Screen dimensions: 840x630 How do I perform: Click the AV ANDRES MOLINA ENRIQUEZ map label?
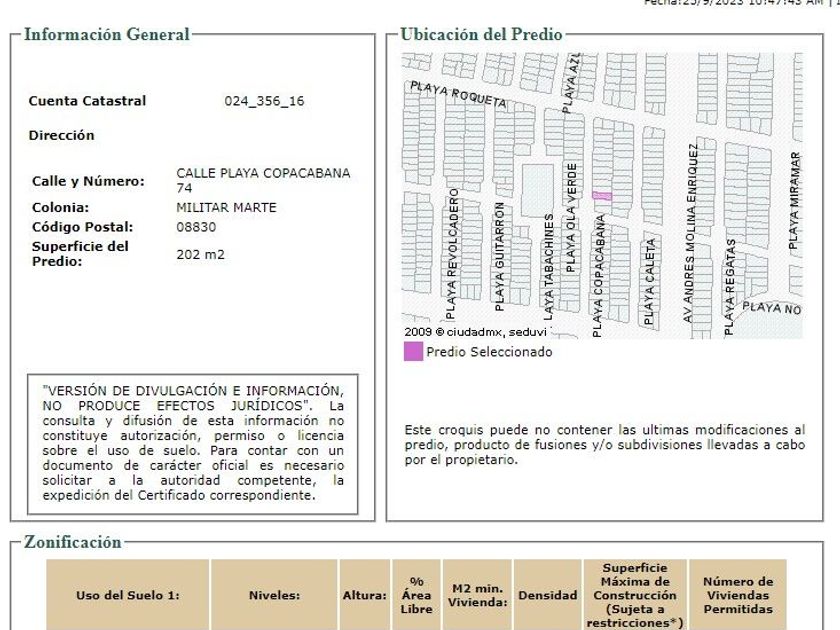pyautogui.click(x=691, y=233)
